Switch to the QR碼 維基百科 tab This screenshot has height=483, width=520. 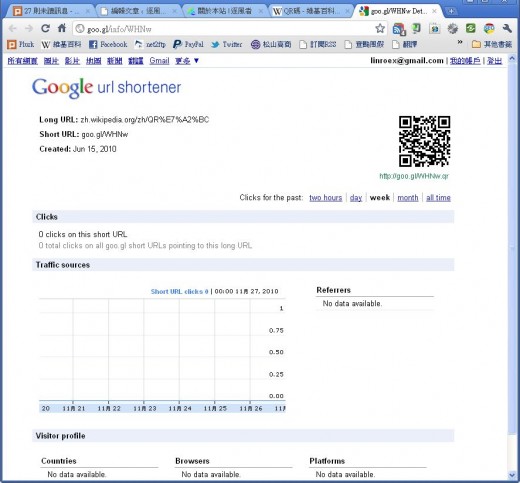coord(311,11)
